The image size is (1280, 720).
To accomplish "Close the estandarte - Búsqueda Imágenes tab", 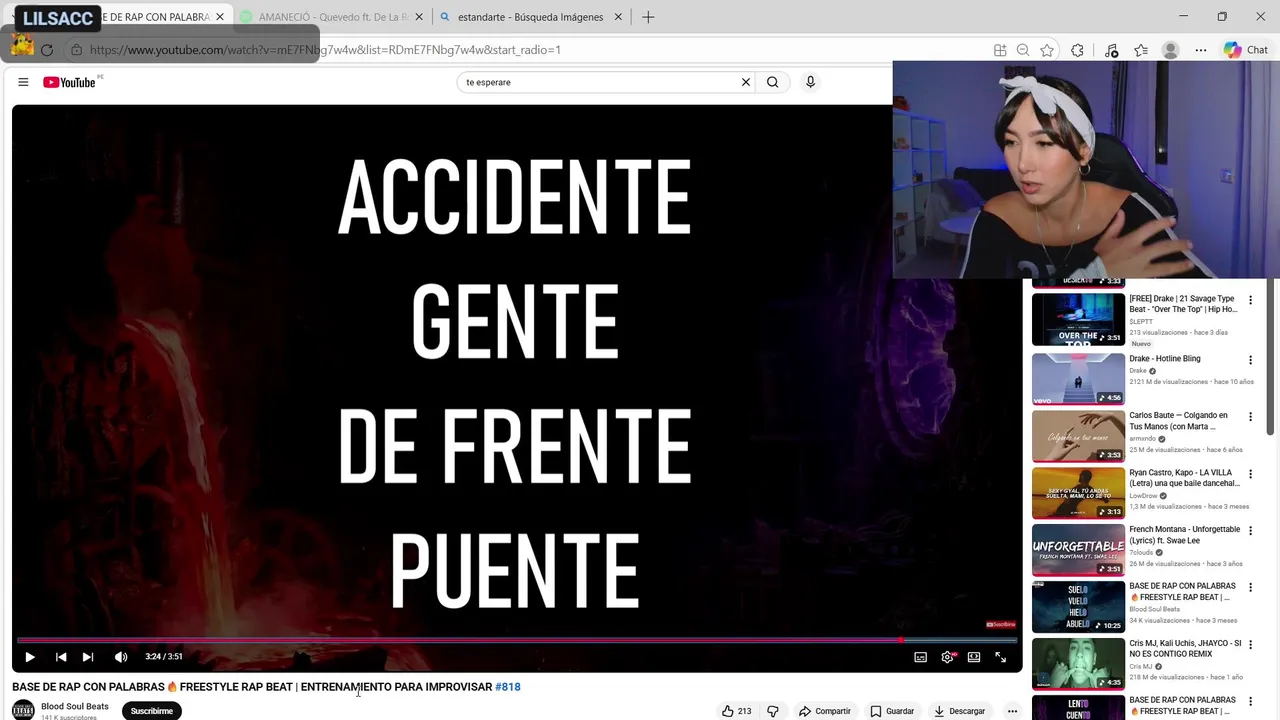I will (618, 17).
